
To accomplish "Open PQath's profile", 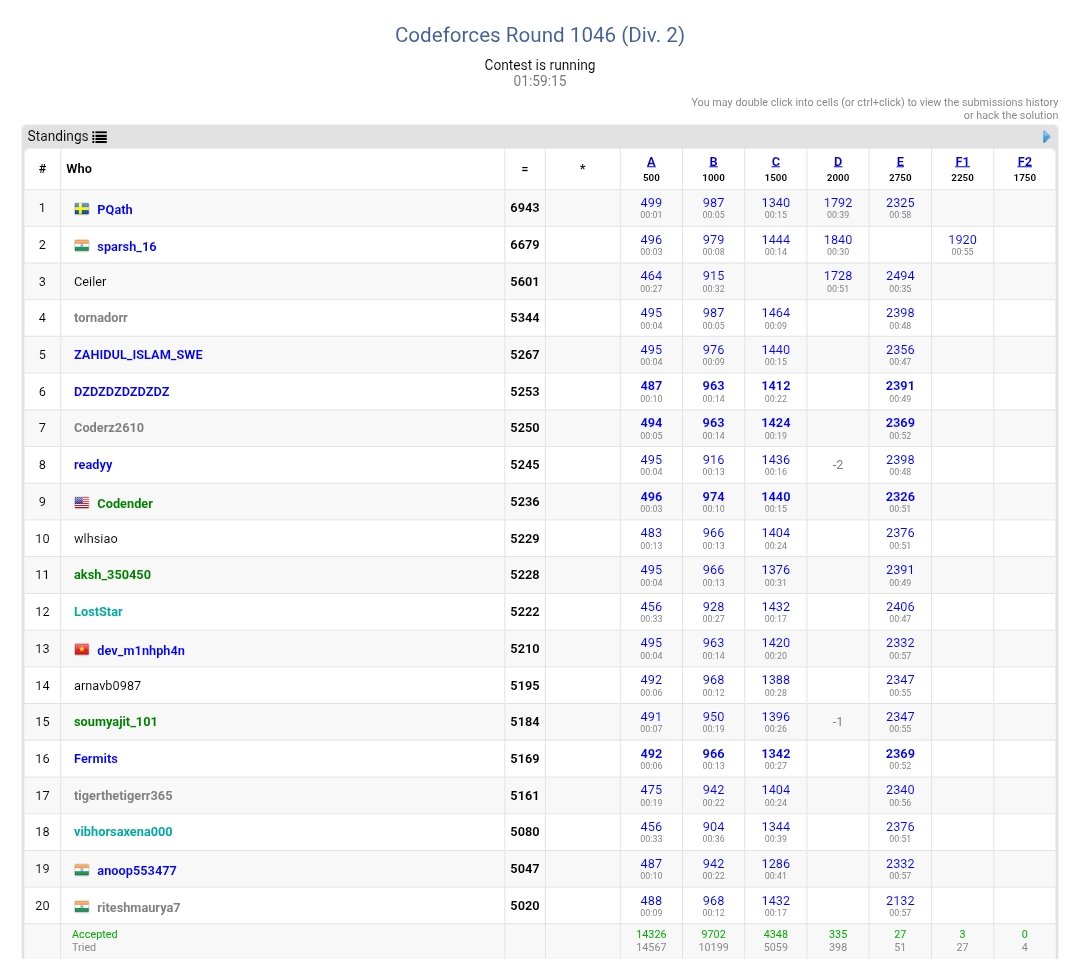I will click(114, 209).
